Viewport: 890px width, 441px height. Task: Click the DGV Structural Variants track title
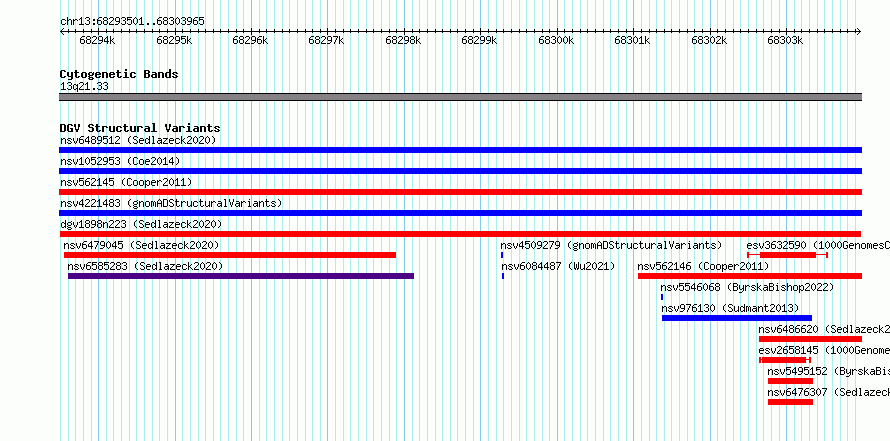point(140,128)
